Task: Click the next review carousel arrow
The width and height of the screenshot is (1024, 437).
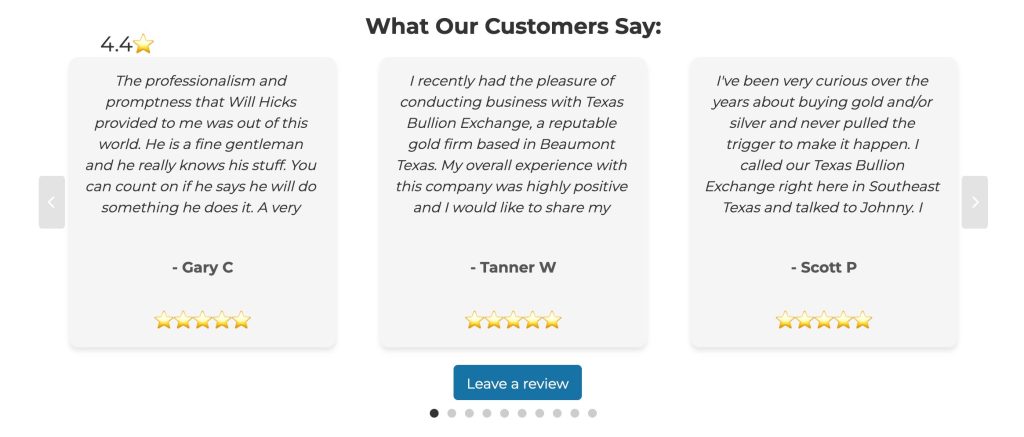Action: (974, 202)
